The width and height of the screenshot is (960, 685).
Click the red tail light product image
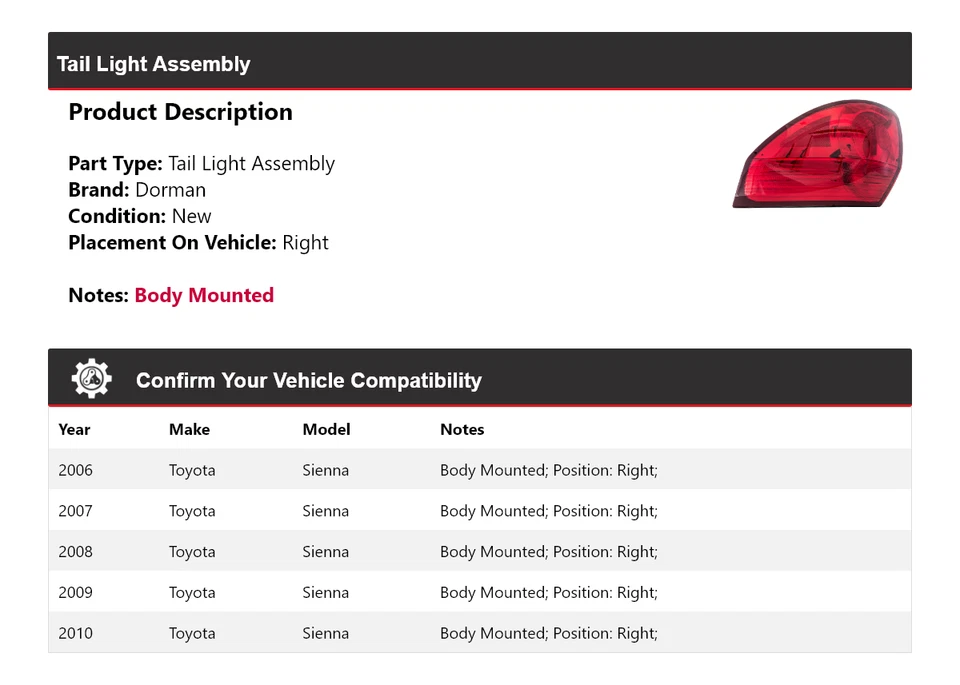pyautogui.click(x=817, y=156)
